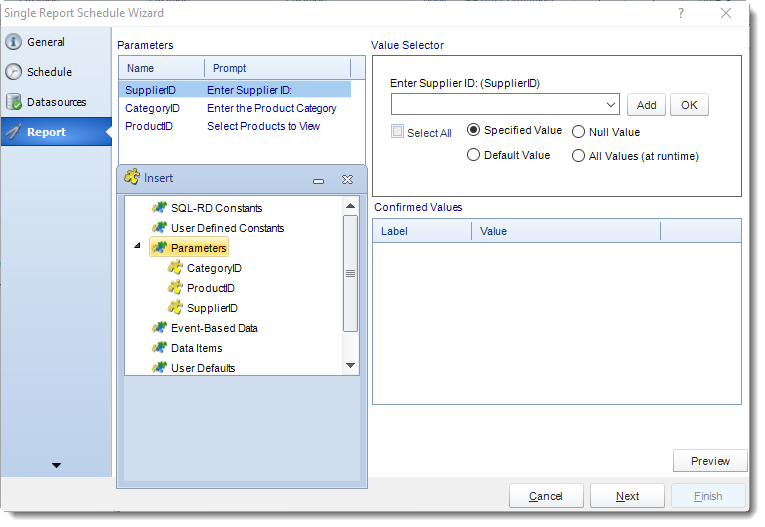Click the OK button in Value Selector
The height and width of the screenshot is (527, 765).
tap(689, 105)
